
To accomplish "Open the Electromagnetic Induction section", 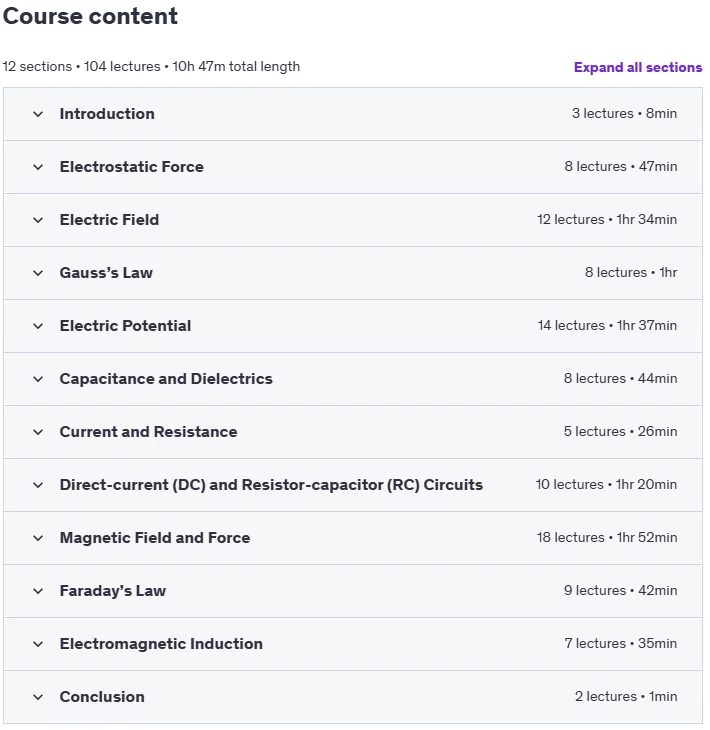I will (x=352, y=644).
